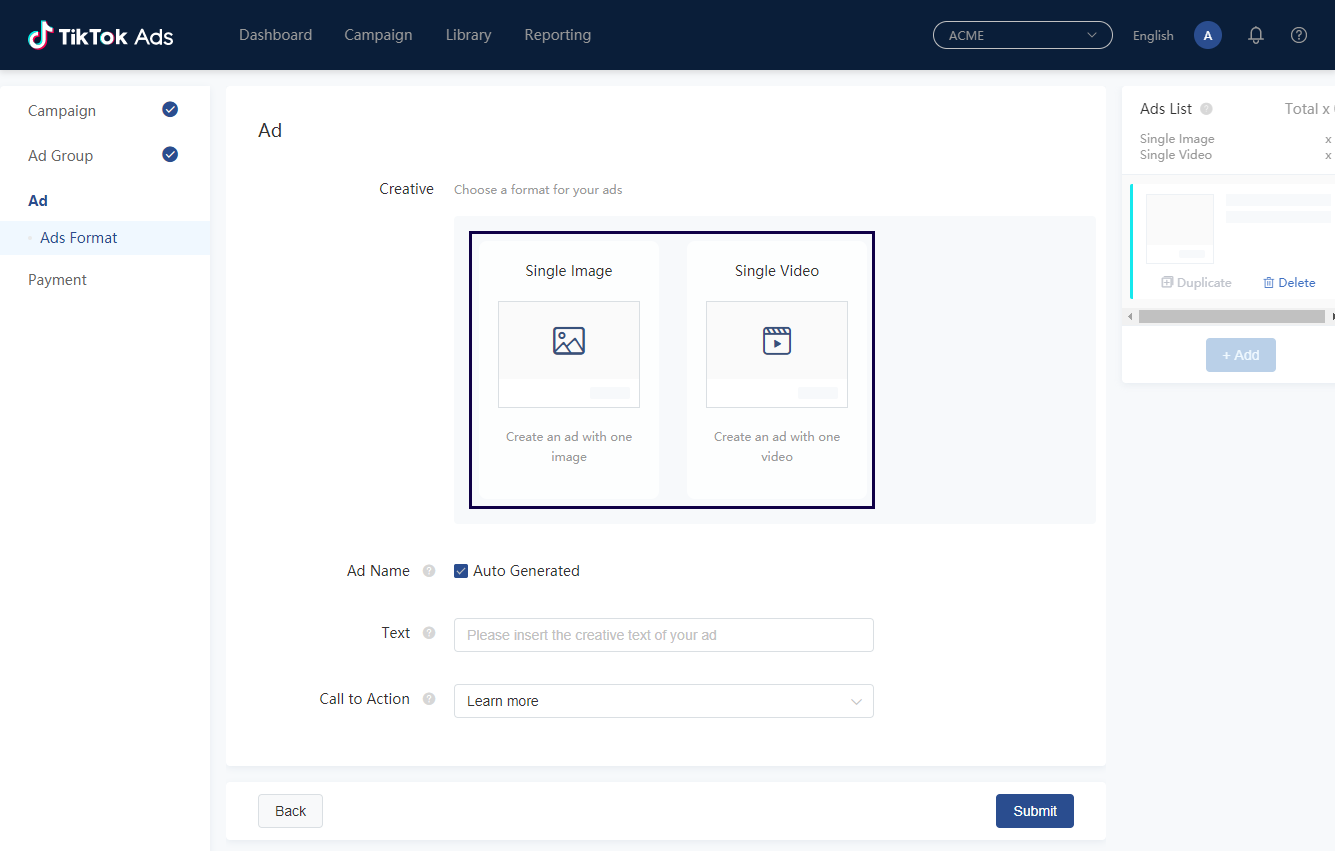Select the Single Video format icon
1335x851 pixels.
tap(777, 341)
